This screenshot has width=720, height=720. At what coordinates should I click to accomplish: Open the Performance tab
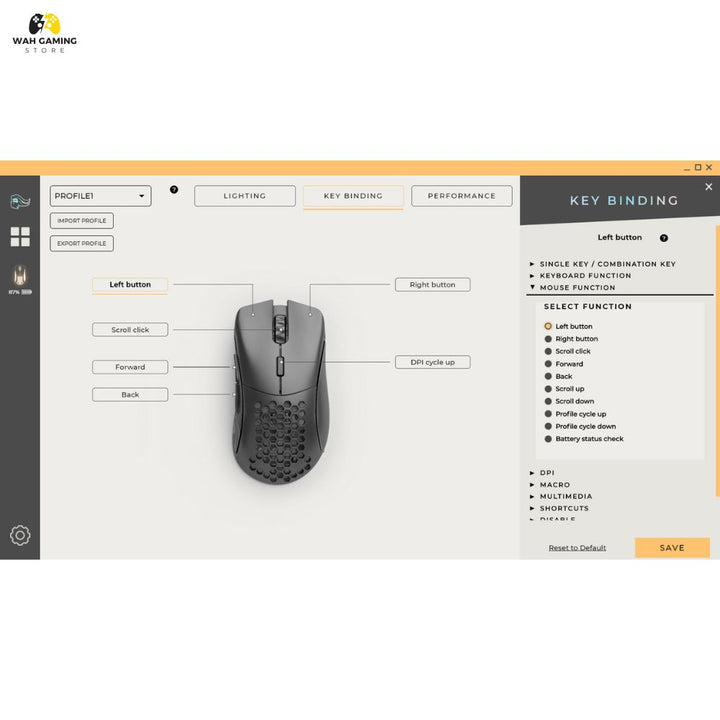pos(461,196)
